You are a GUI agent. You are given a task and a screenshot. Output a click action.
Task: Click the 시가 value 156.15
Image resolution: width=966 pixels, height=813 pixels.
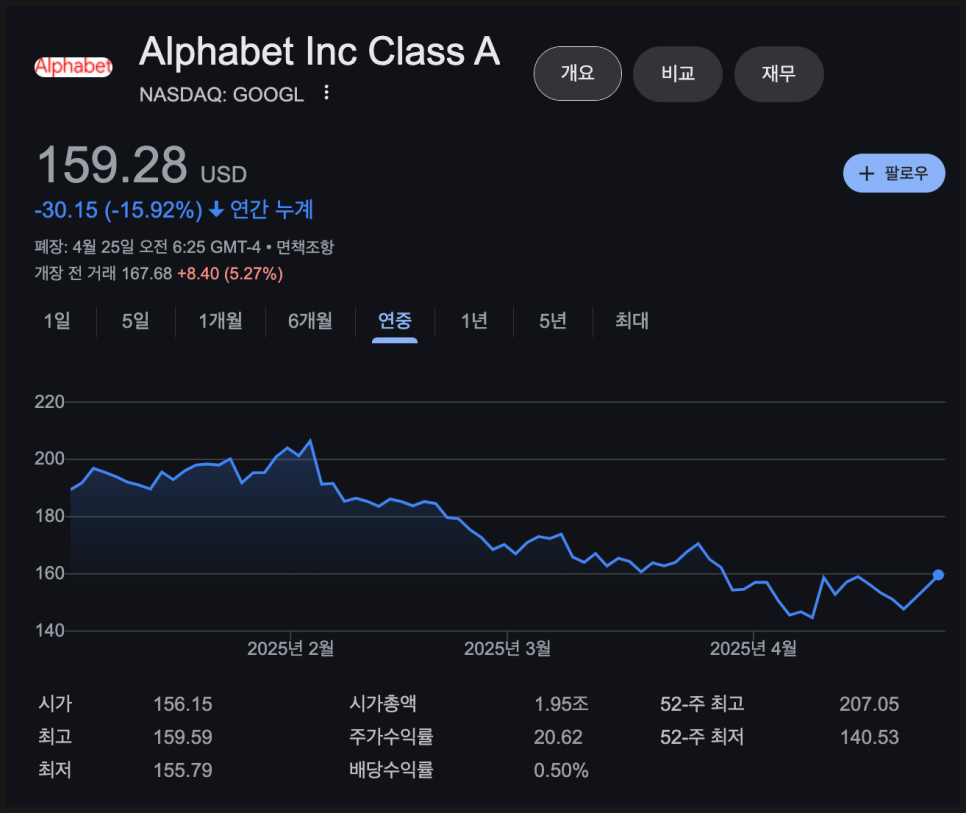click(183, 704)
